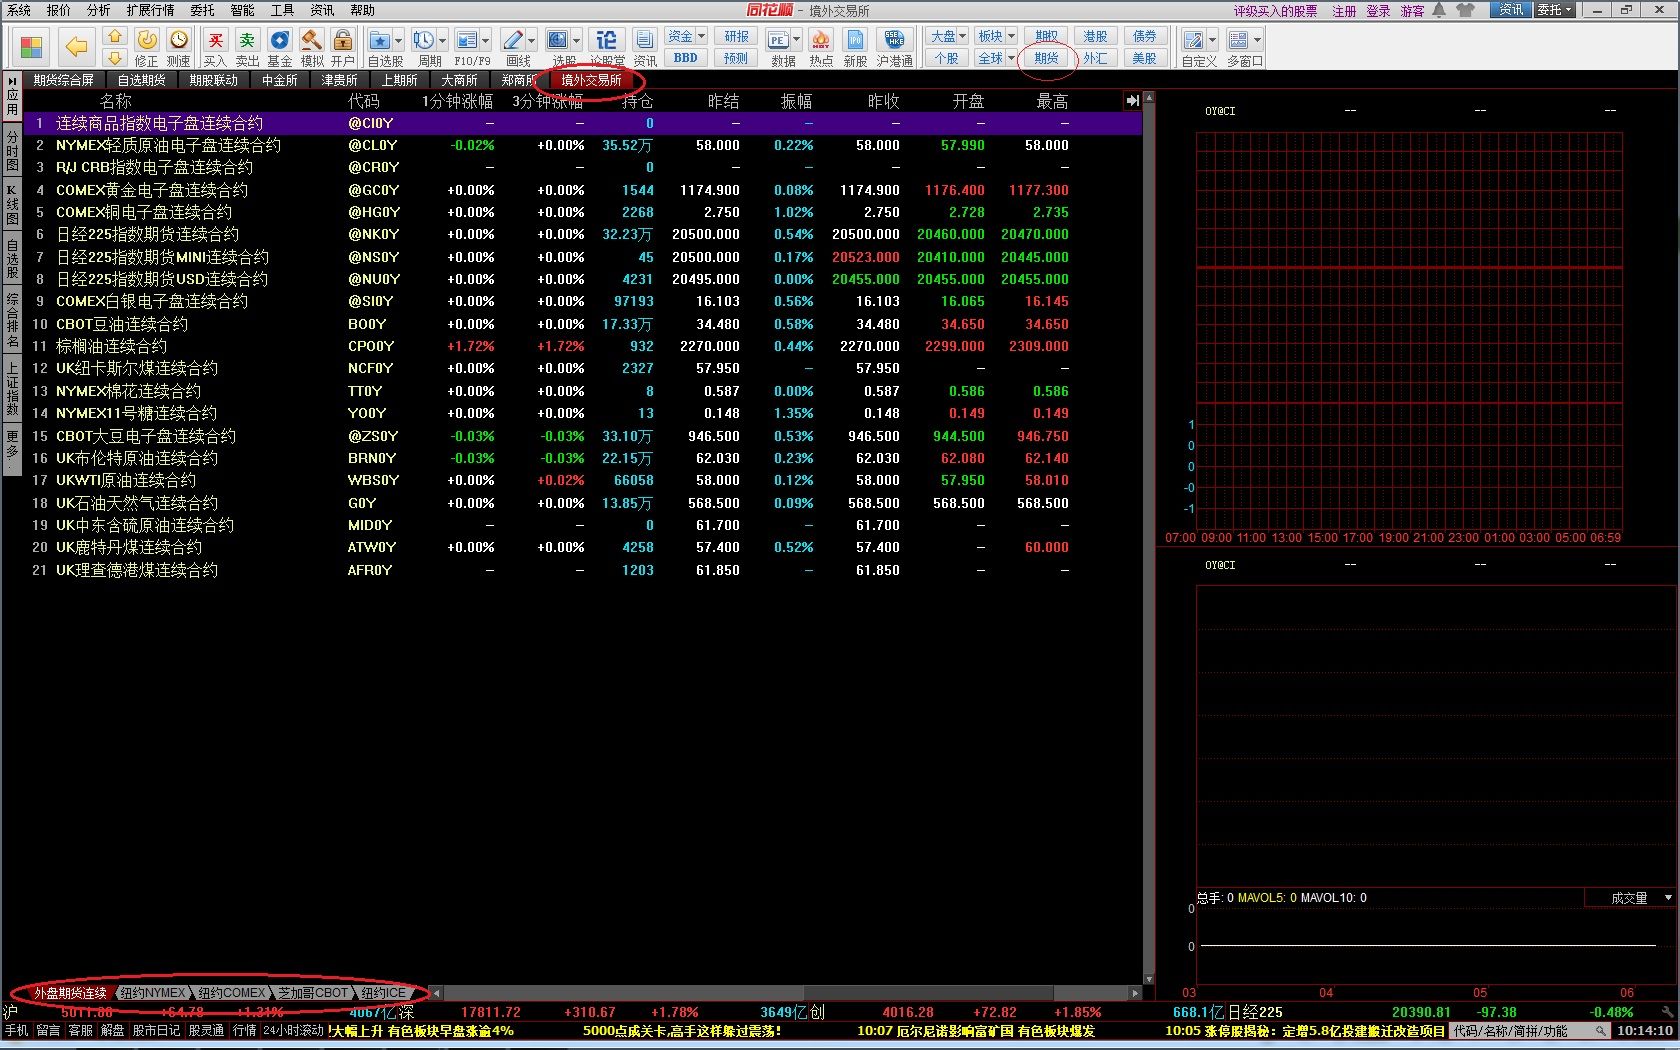
Task: Go back with the yellow left arrow
Action: pyautogui.click(x=77, y=47)
